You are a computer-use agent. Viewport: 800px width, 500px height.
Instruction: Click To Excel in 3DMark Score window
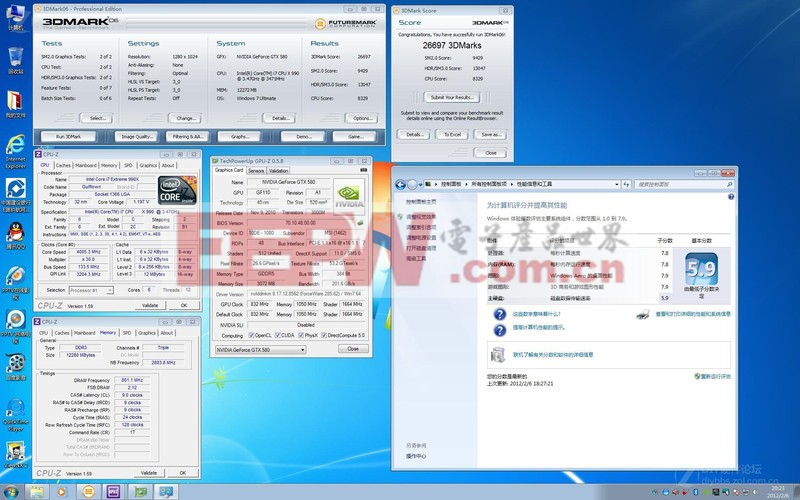(452, 135)
